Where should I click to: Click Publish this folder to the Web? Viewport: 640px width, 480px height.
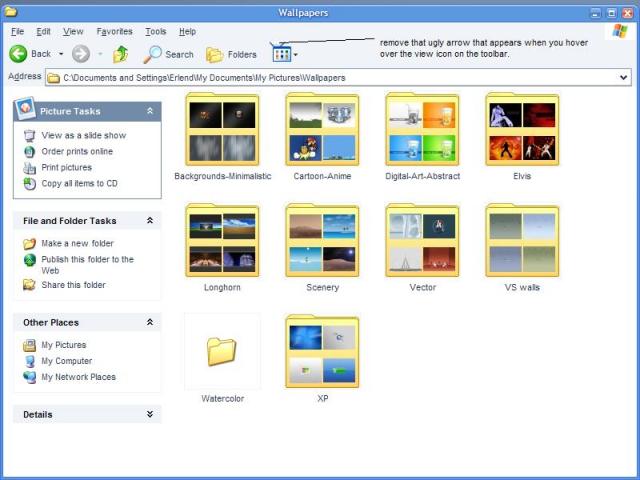(87, 265)
